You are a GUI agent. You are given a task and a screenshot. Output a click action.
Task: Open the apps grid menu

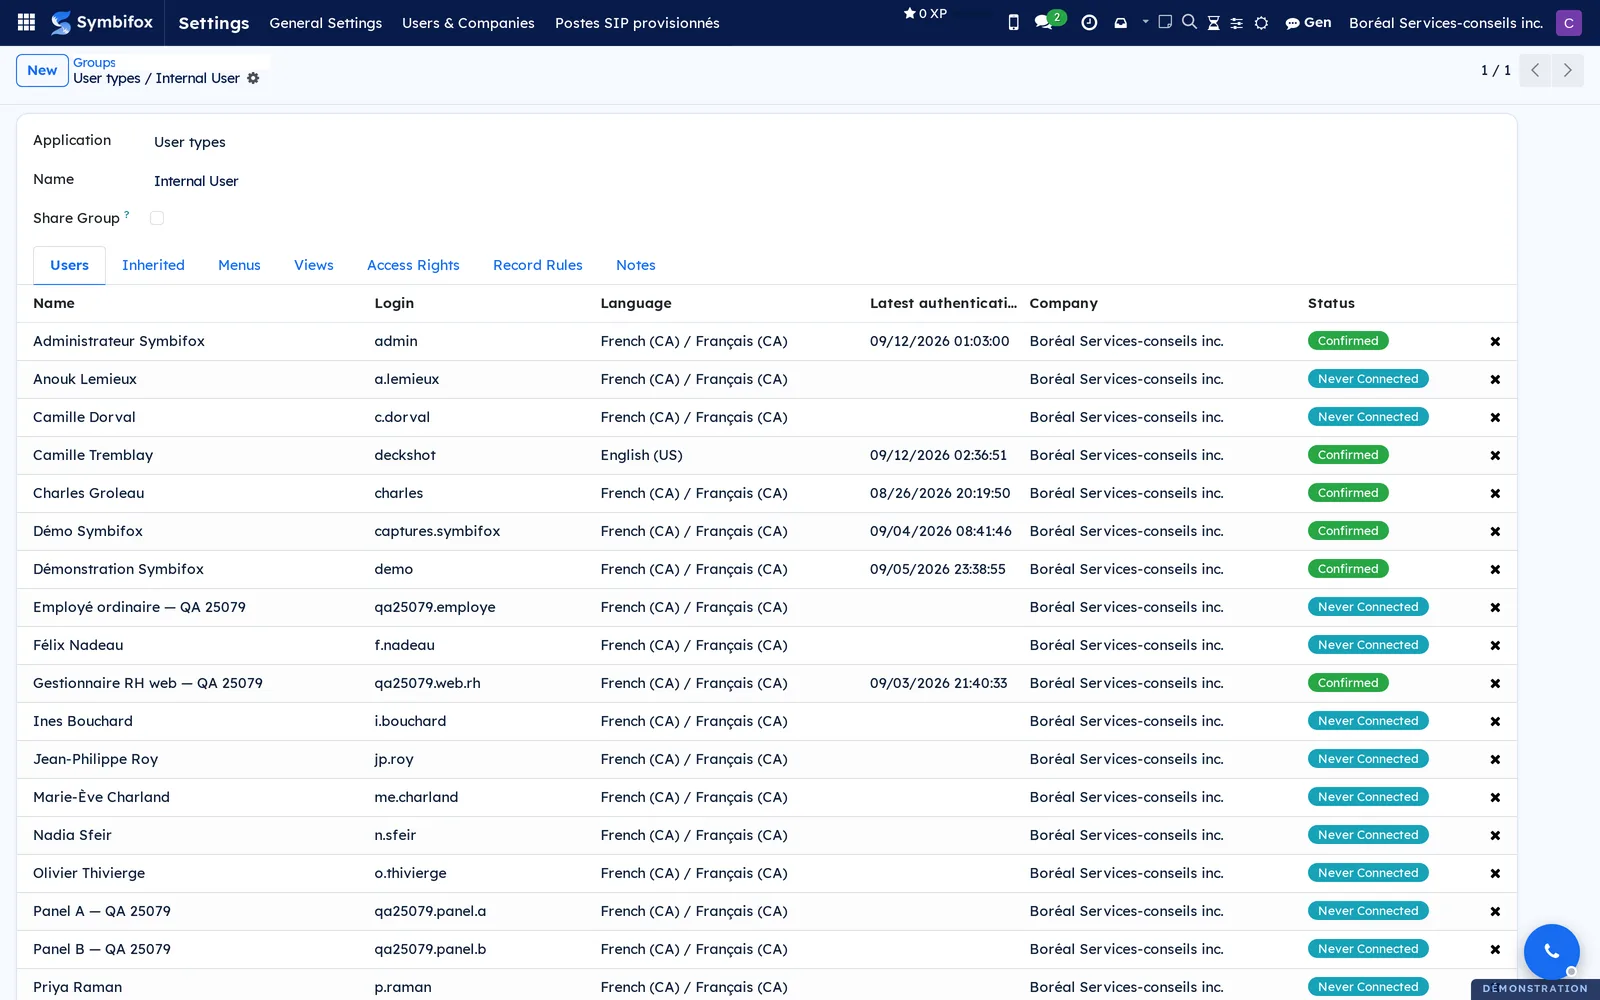(x=27, y=22)
